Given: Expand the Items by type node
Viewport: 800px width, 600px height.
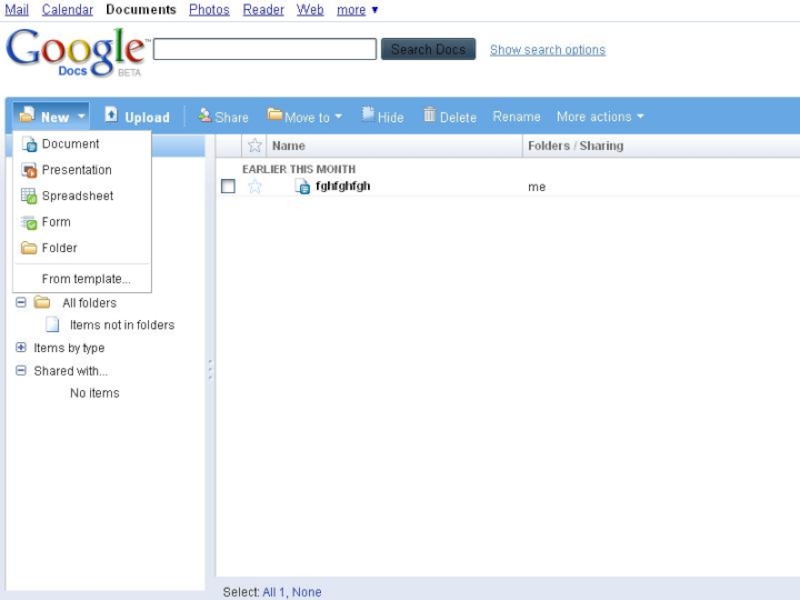Looking at the screenshot, I should (x=21, y=347).
